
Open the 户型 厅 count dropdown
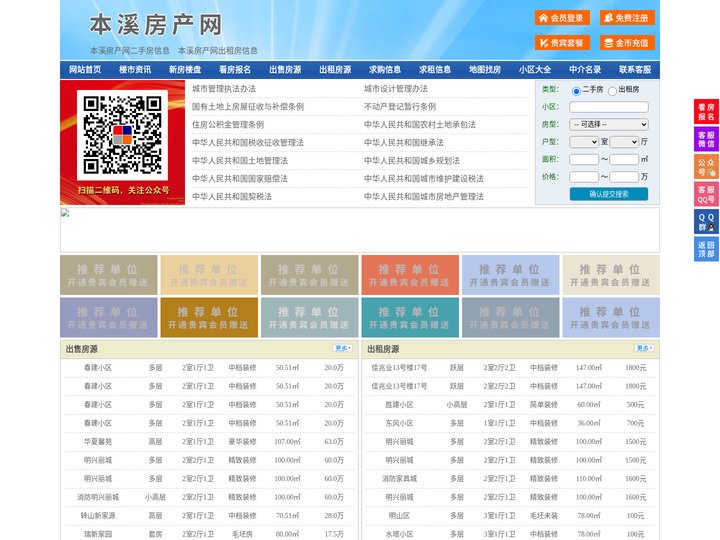624,142
